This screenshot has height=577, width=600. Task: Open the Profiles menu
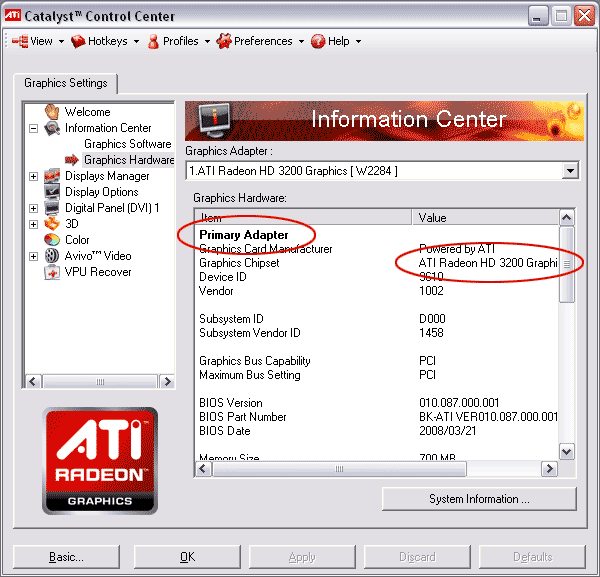(x=179, y=41)
